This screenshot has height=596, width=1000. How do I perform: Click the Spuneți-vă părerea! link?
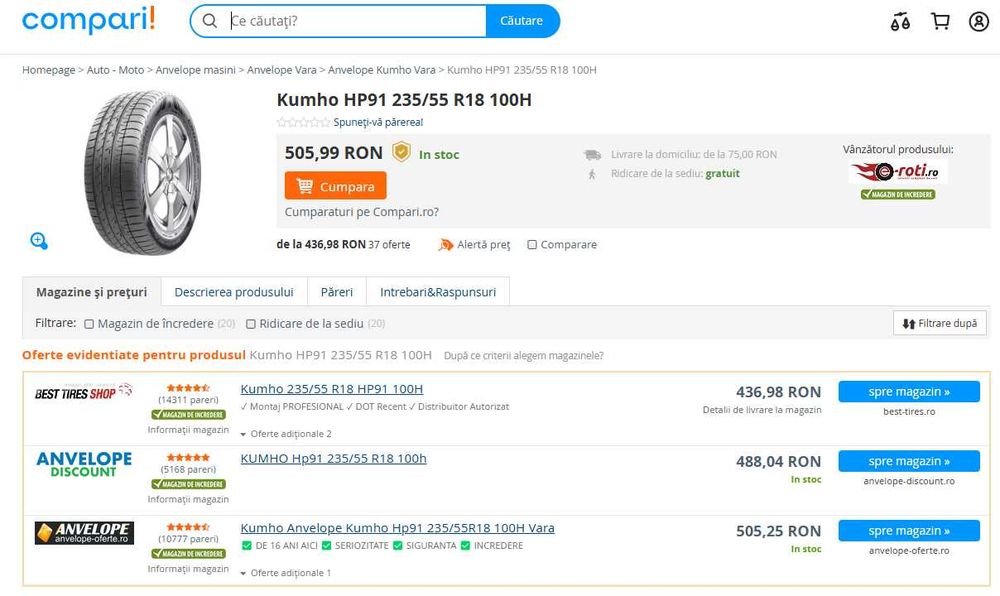pyautogui.click(x=378, y=122)
